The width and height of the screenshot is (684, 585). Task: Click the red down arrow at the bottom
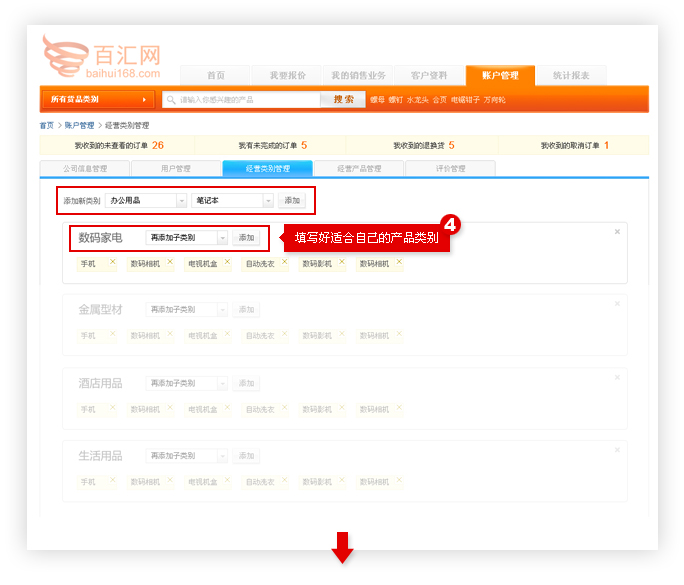pyautogui.click(x=342, y=547)
